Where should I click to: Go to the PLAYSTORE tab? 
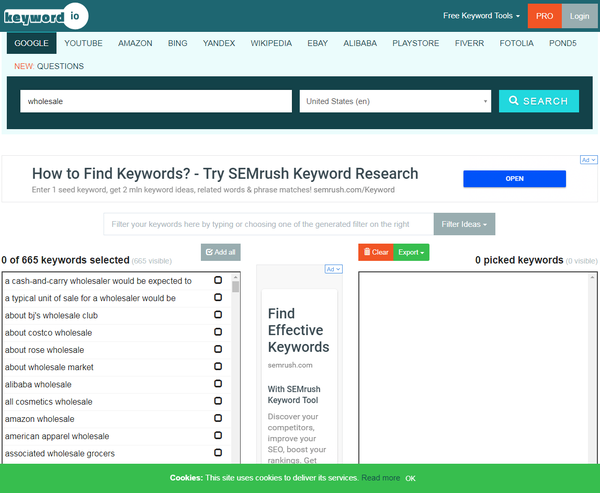point(416,43)
